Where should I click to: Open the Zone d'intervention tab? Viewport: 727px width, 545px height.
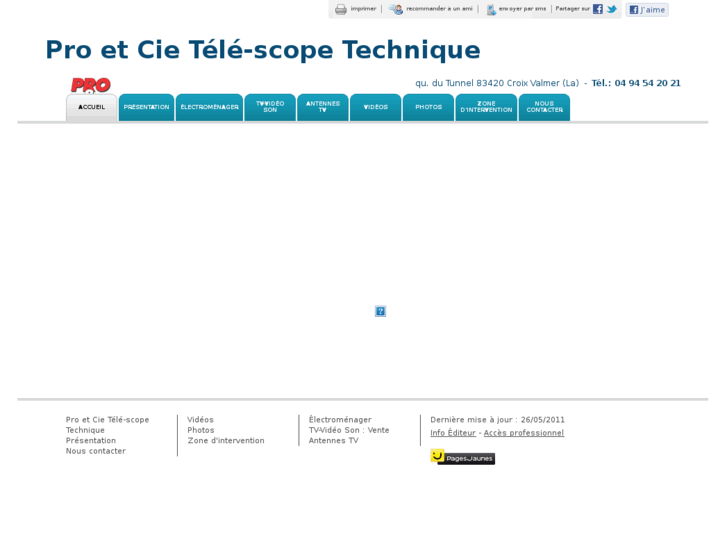click(x=486, y=107)
